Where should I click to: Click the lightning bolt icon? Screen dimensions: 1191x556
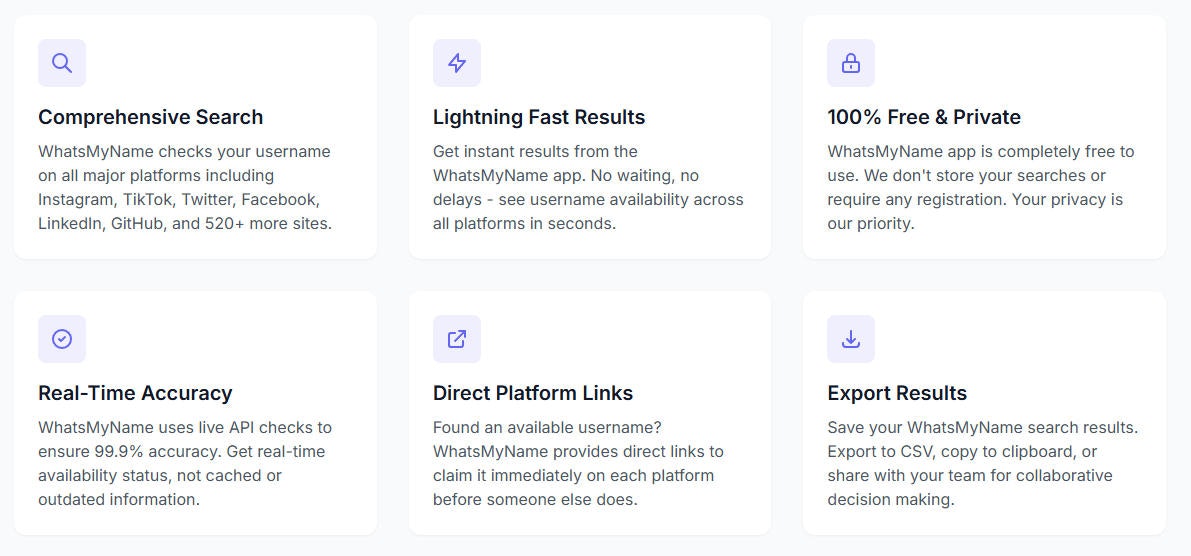tap(456, 63)
